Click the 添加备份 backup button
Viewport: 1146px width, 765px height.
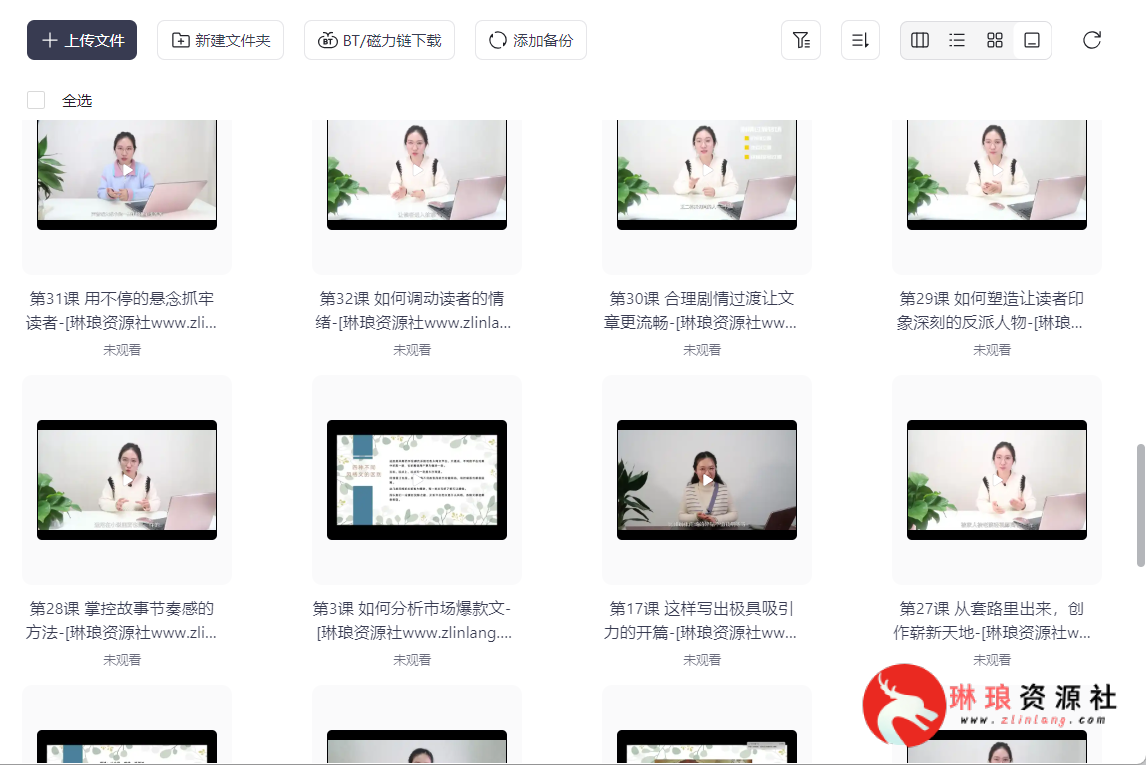point(531,40)
